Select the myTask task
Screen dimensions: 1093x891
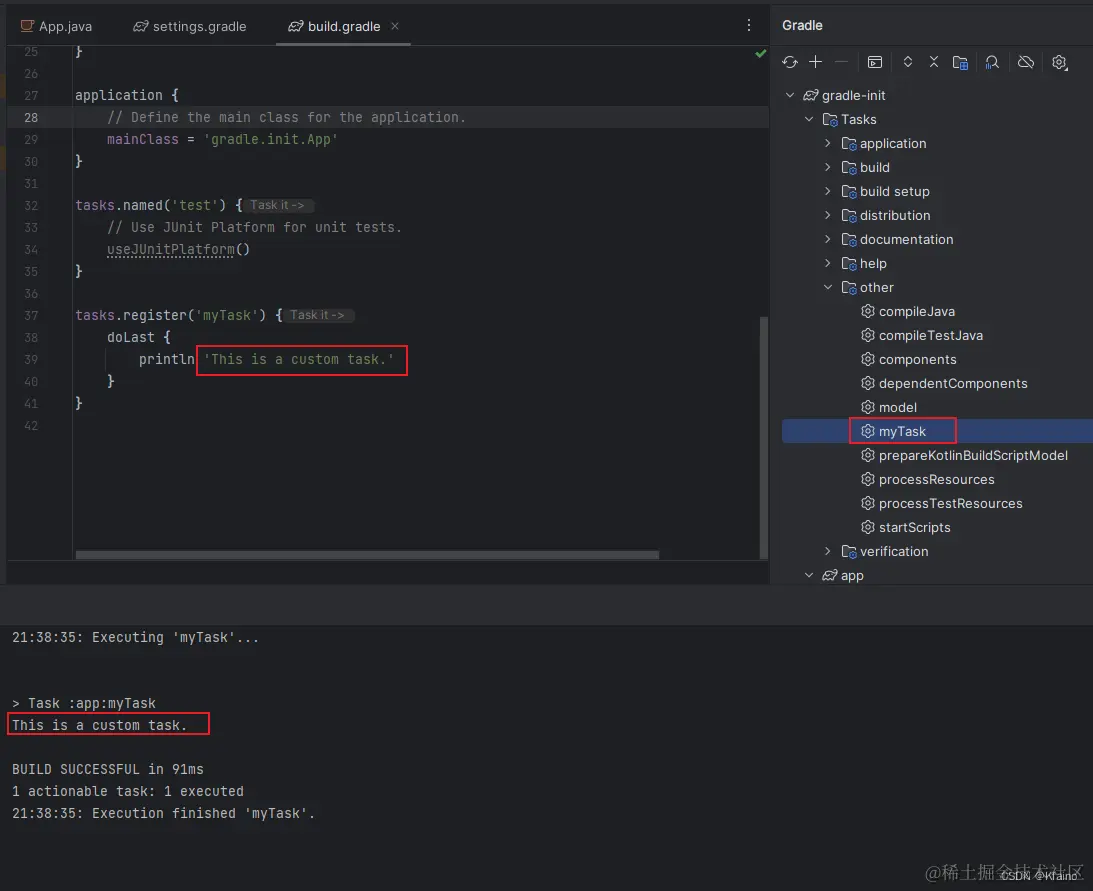pos(902,432)
